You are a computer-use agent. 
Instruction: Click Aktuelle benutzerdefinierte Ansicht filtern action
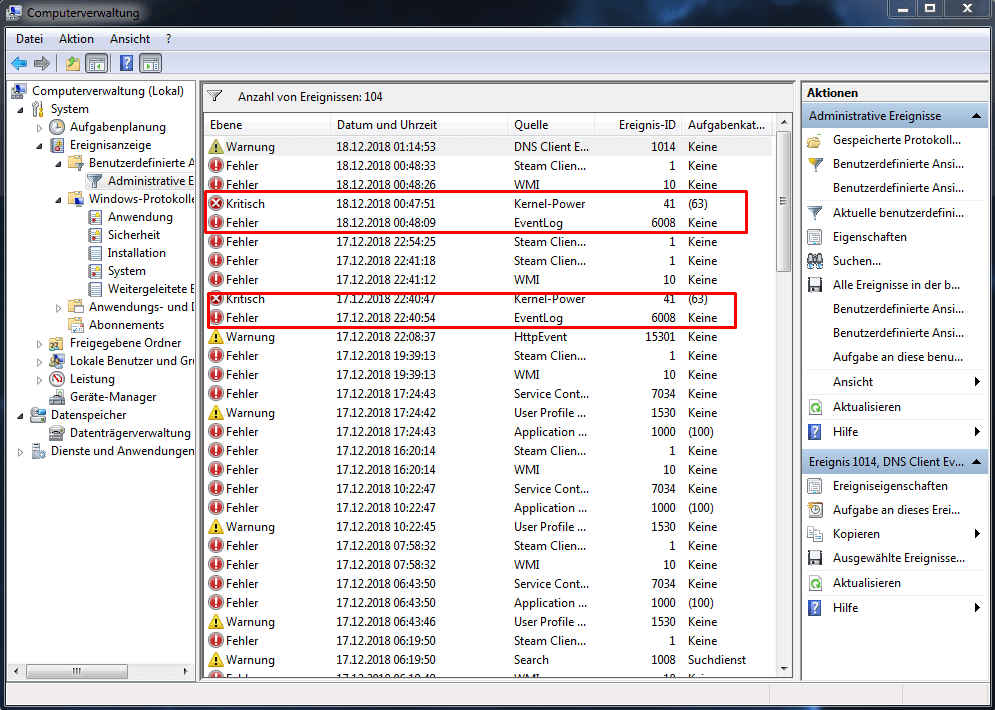(898, 213)
